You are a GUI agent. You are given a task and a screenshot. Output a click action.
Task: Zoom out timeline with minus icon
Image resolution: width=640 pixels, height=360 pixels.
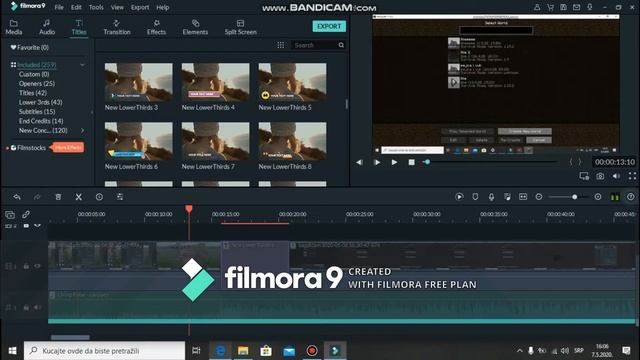pos(539,197)
